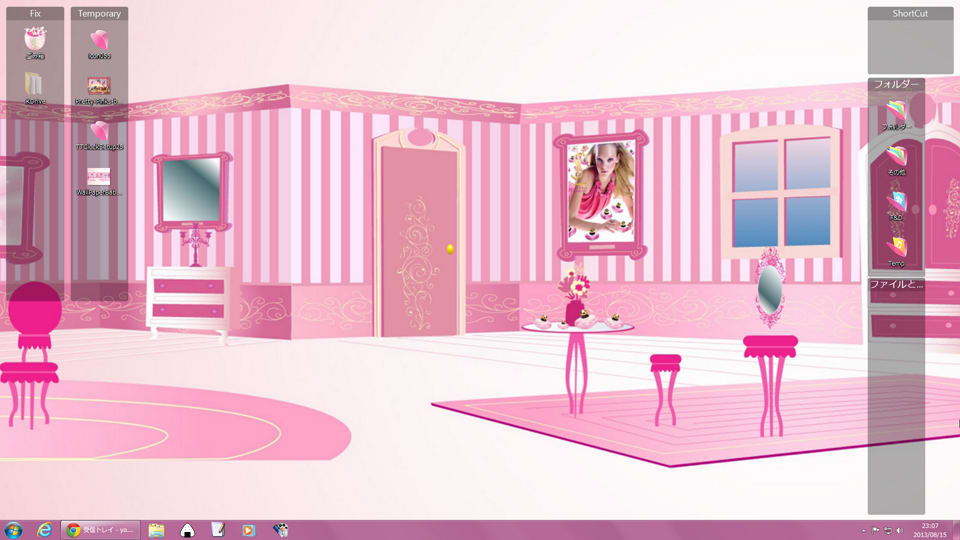Viewport: 960px width, 540px height.
Task: Open the folder icon in Fix panel
Action: coord(35,84)
